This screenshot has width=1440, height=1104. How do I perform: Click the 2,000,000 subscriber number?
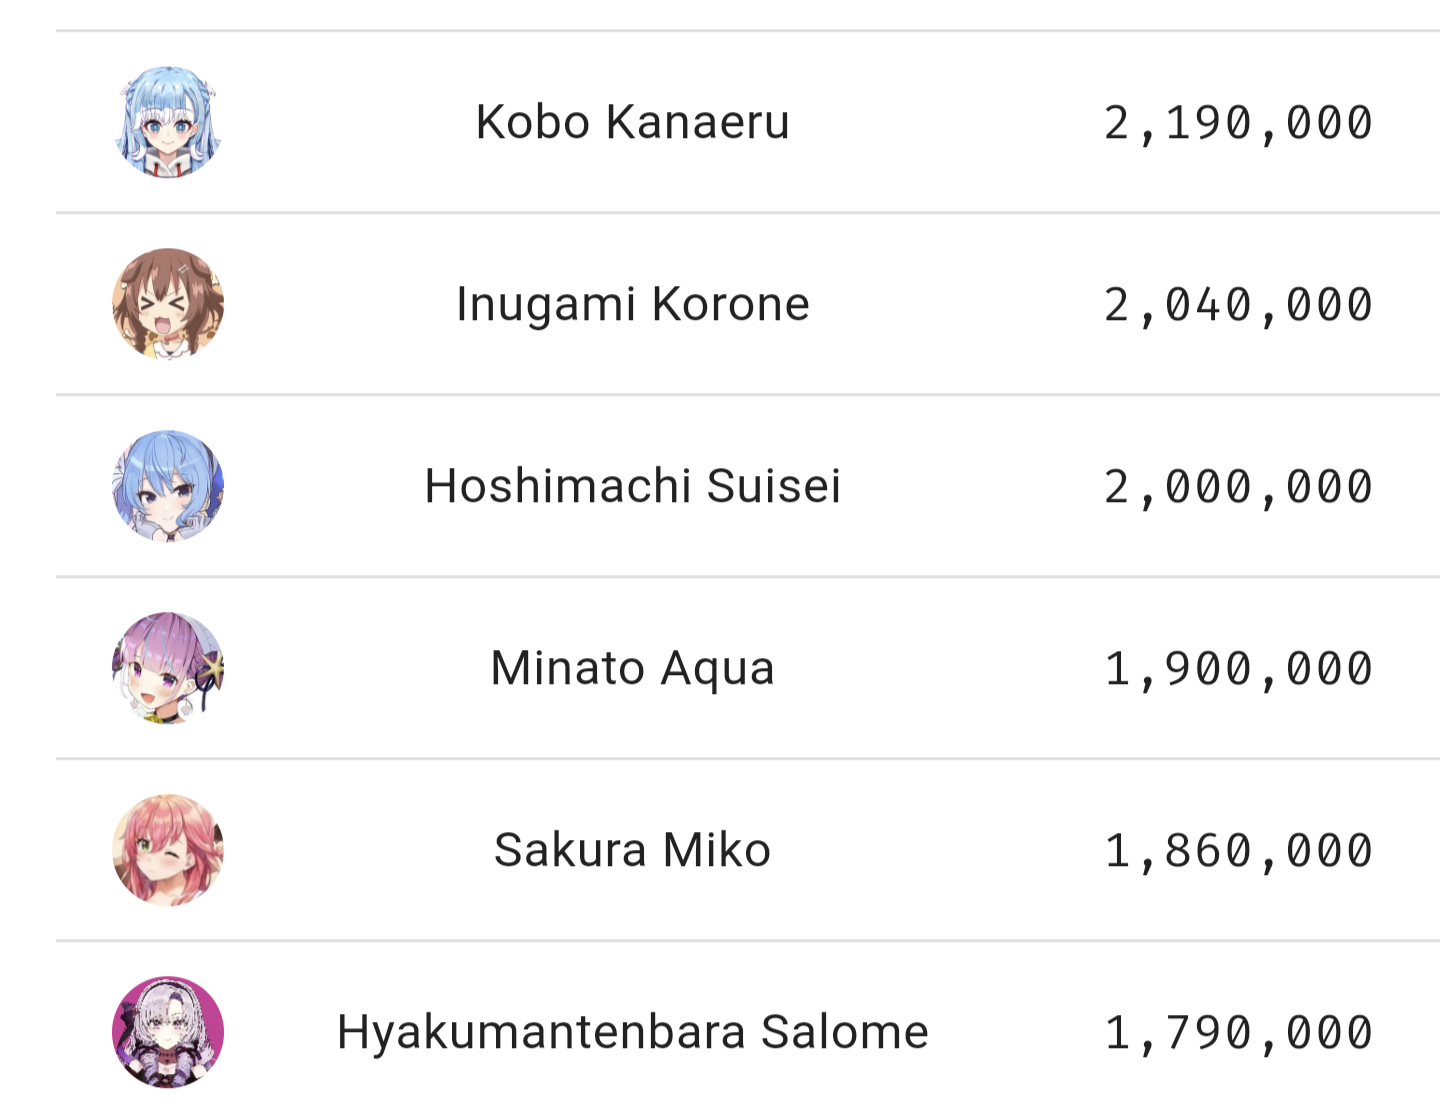1238,488
